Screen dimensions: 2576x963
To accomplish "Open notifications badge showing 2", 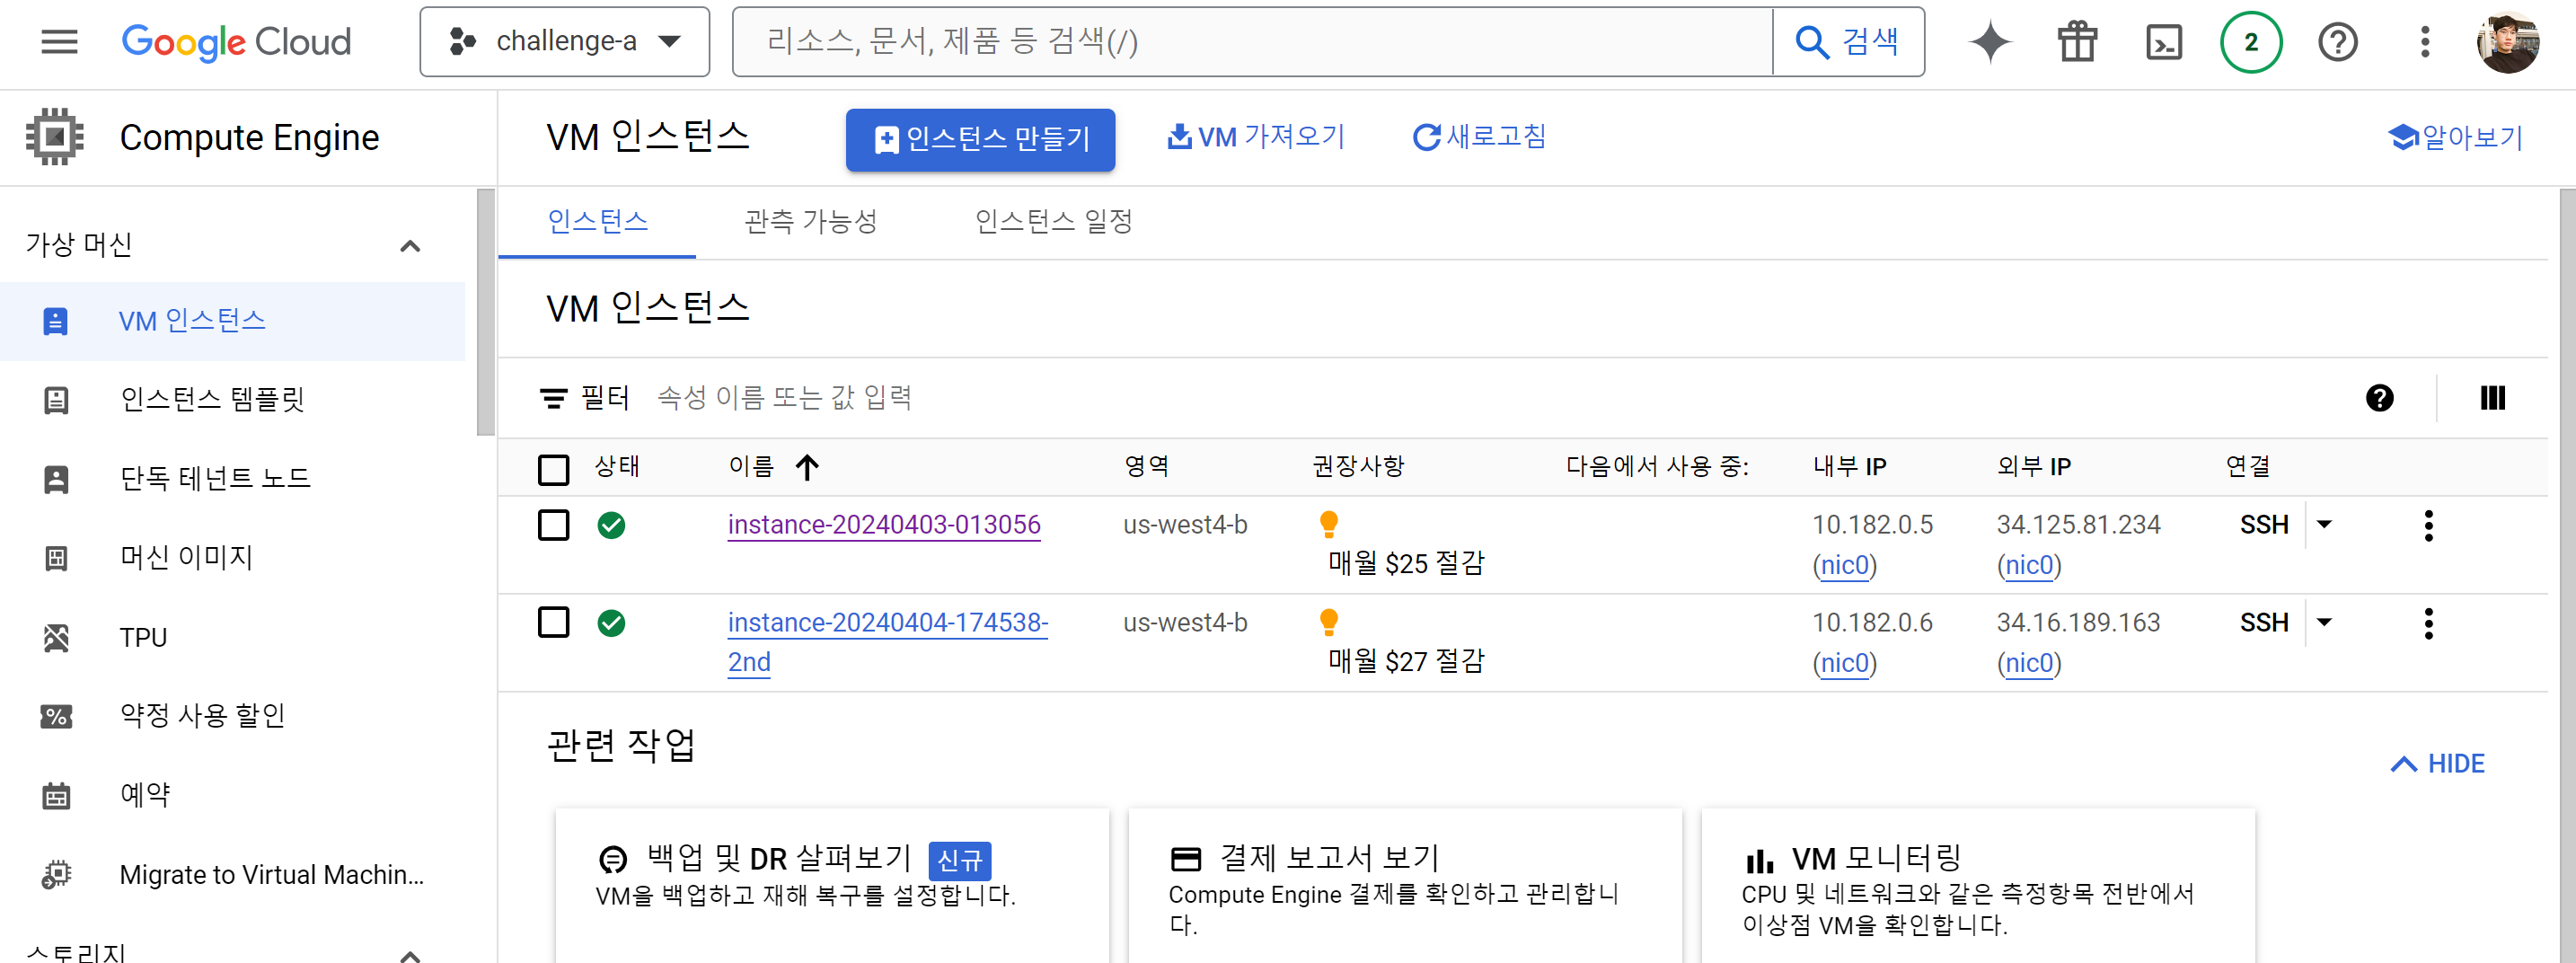I will coord(2250,42).
